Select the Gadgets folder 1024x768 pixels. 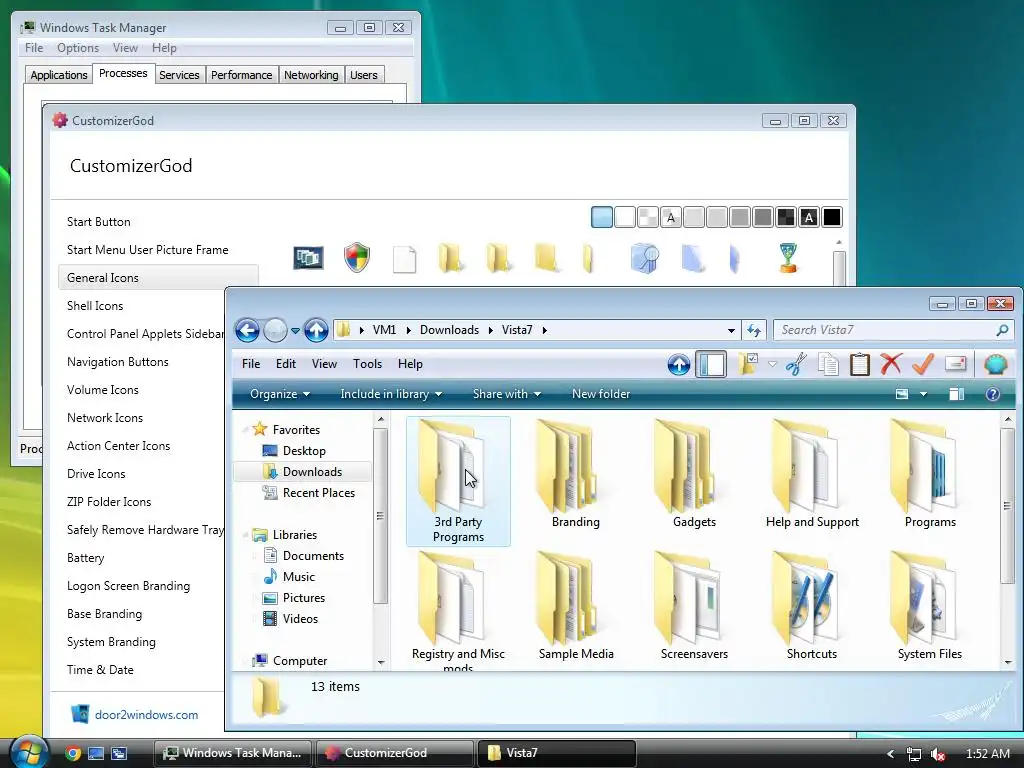point(694,474)
